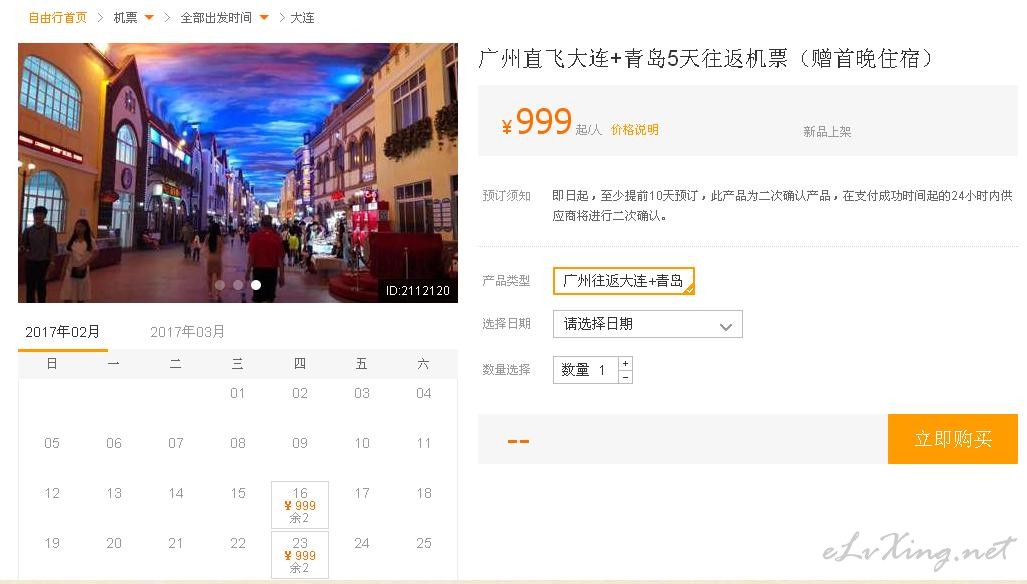Click calendar date 12

(52, 493)
